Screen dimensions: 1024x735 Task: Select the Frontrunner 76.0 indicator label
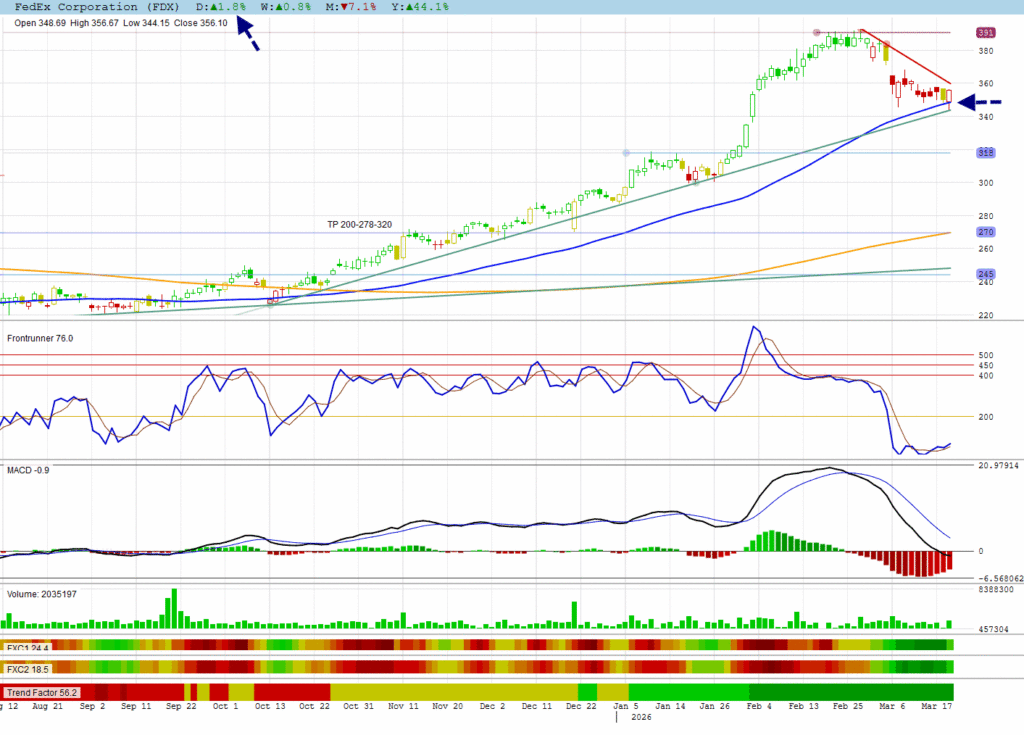(x=40, y=339)
